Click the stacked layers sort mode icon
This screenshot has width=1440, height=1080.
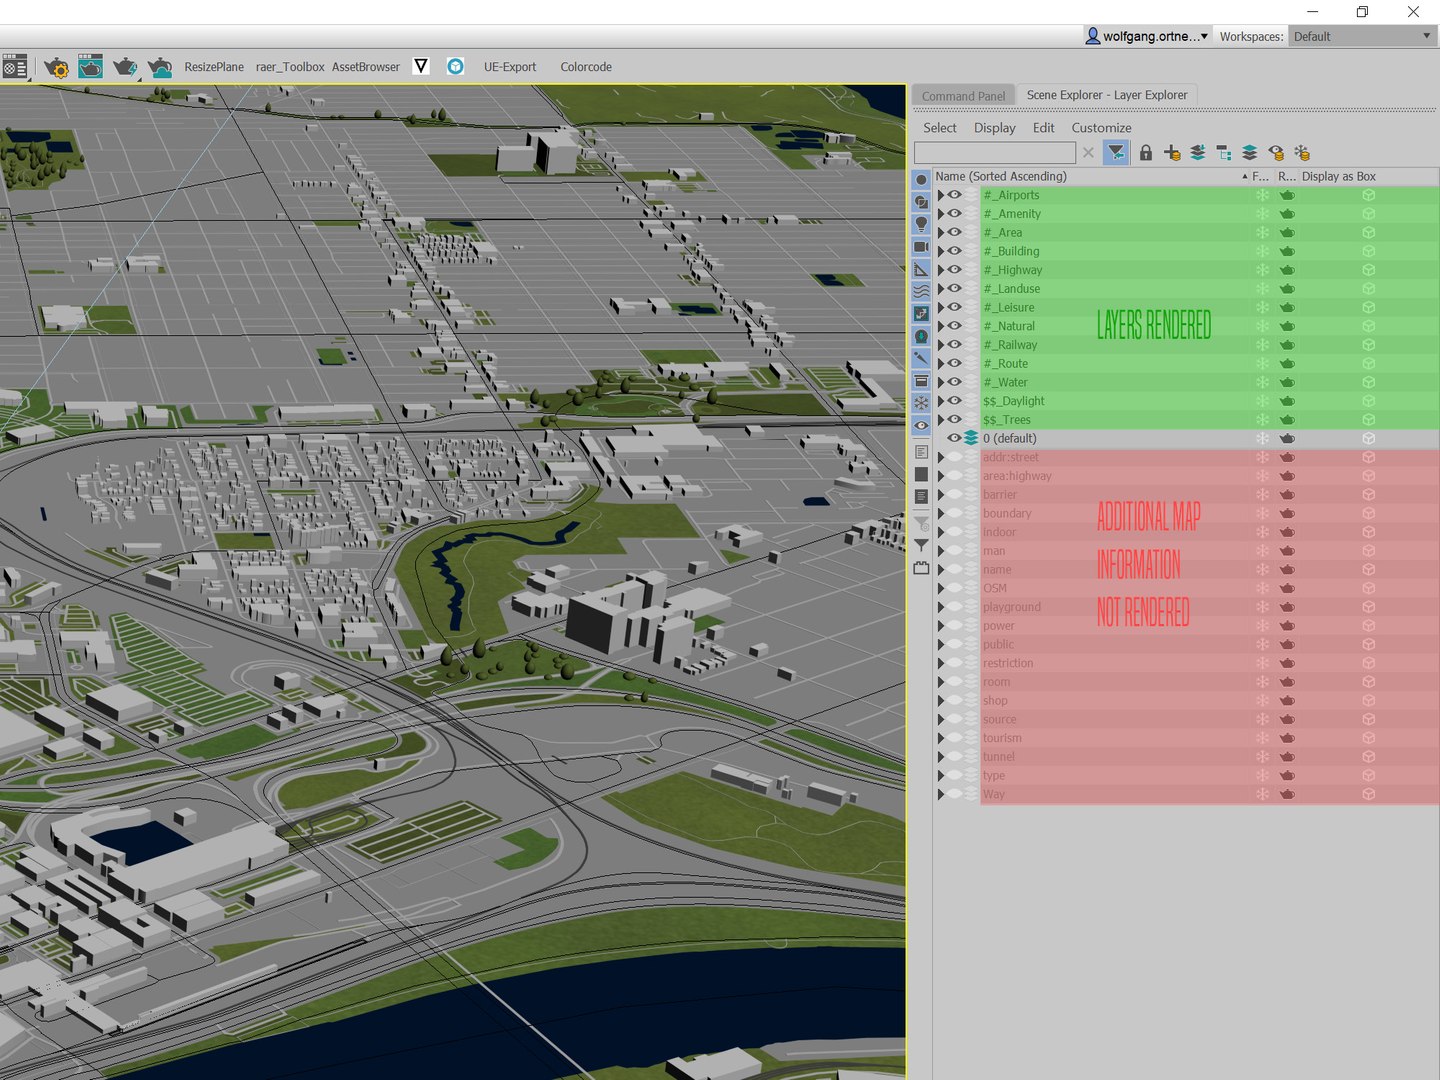coord(1249,152)
